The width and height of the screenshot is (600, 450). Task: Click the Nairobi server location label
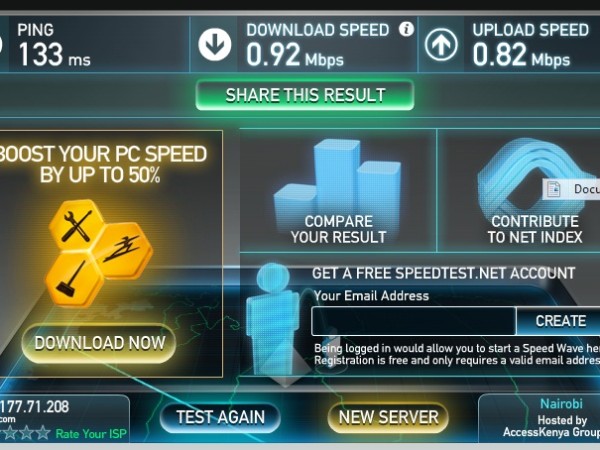click(561, 404)
